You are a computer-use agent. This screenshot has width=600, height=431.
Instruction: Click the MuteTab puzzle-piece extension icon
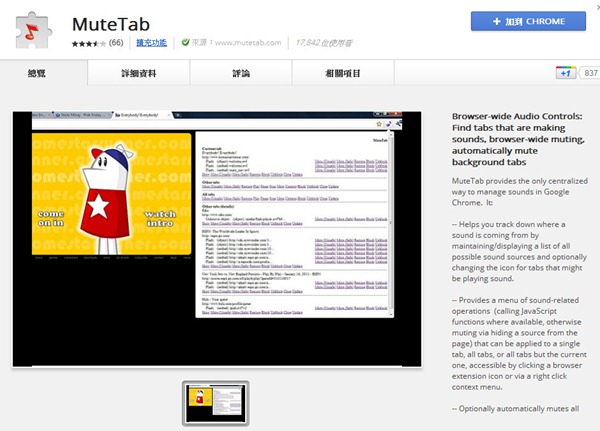(x=33, y=31)
